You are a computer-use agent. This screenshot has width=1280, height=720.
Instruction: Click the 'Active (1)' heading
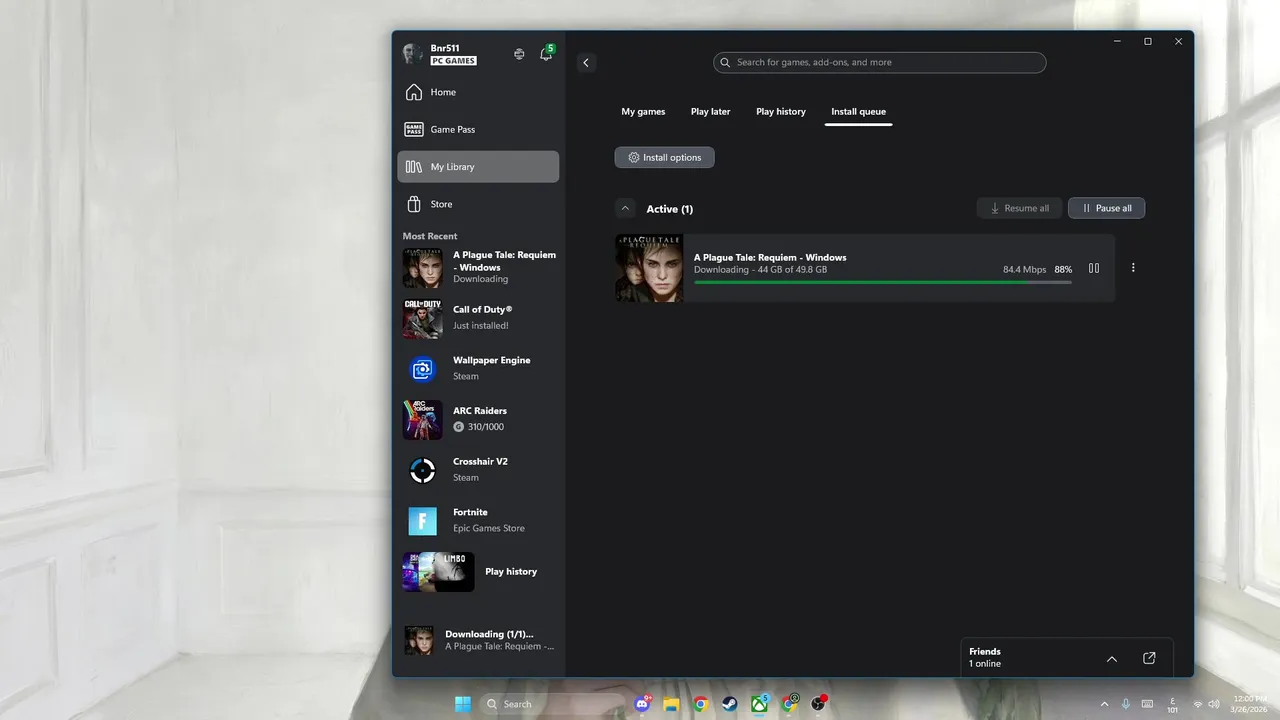point(669,209)
